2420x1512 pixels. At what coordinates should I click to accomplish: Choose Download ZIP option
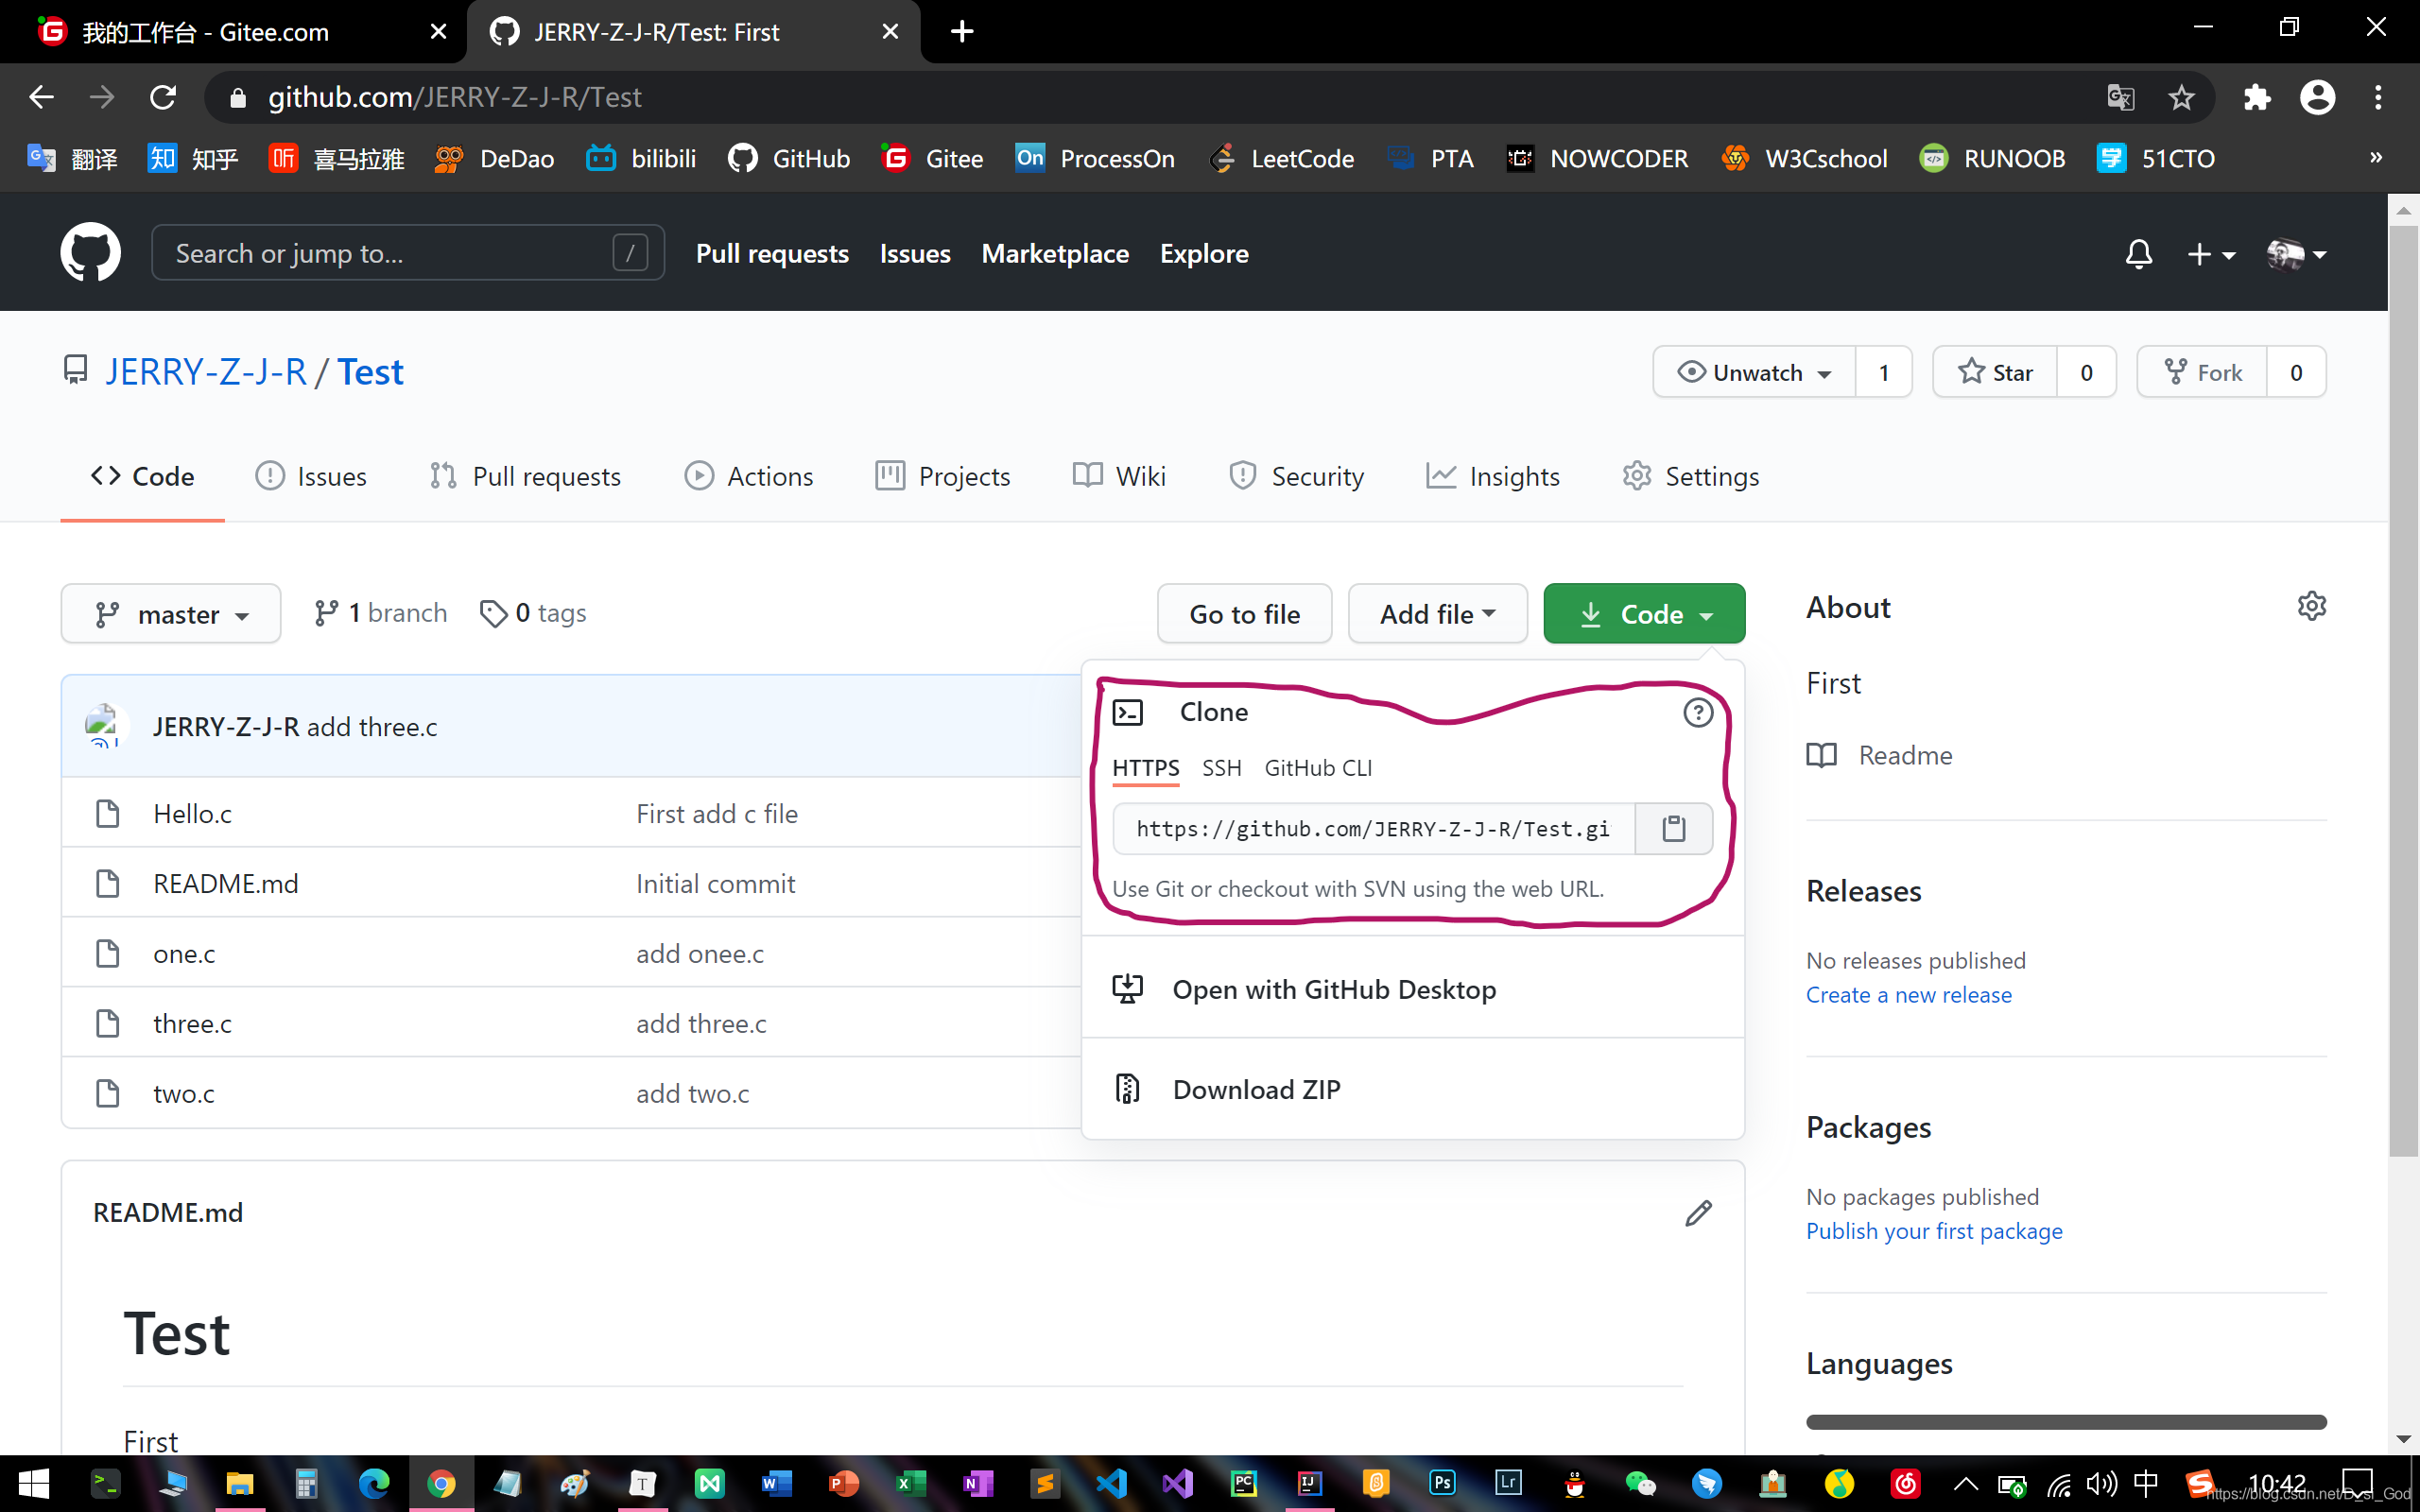coord(1256,1089)
